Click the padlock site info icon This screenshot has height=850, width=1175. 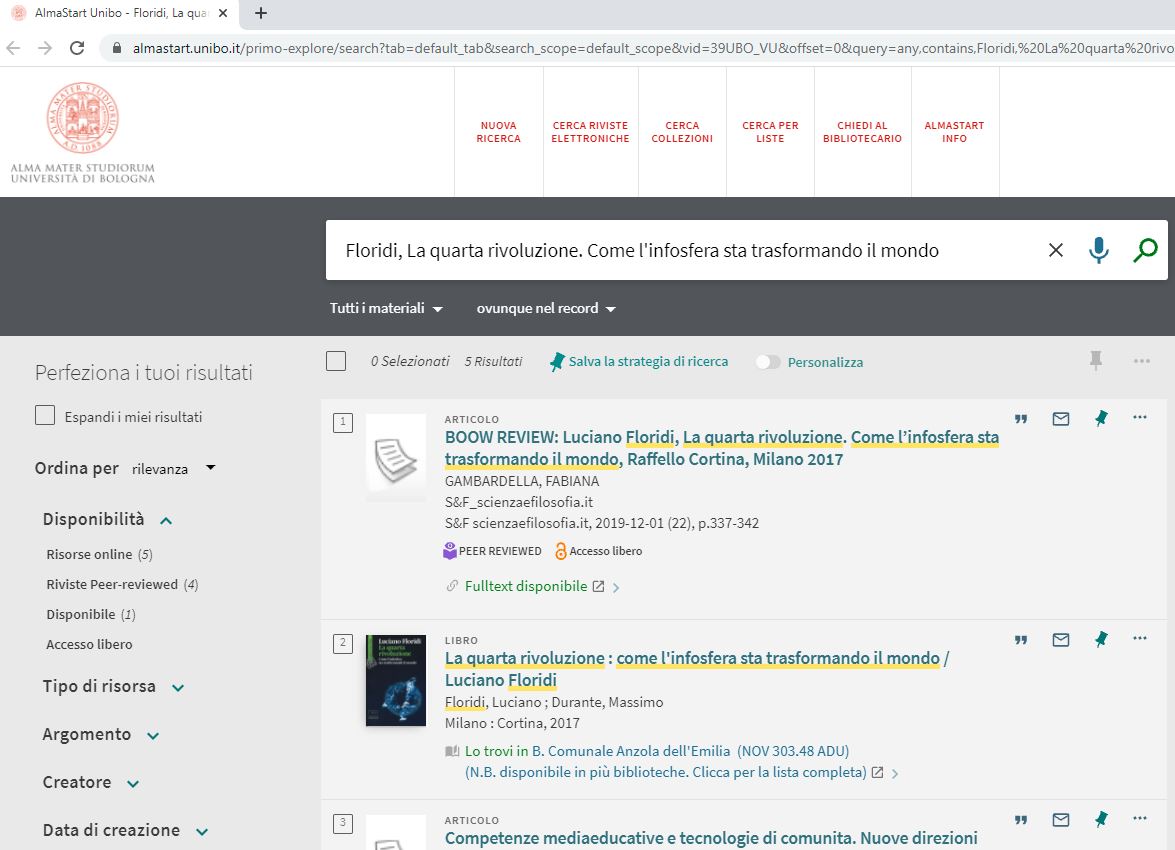pyautogui.click(x=116, y=48)
